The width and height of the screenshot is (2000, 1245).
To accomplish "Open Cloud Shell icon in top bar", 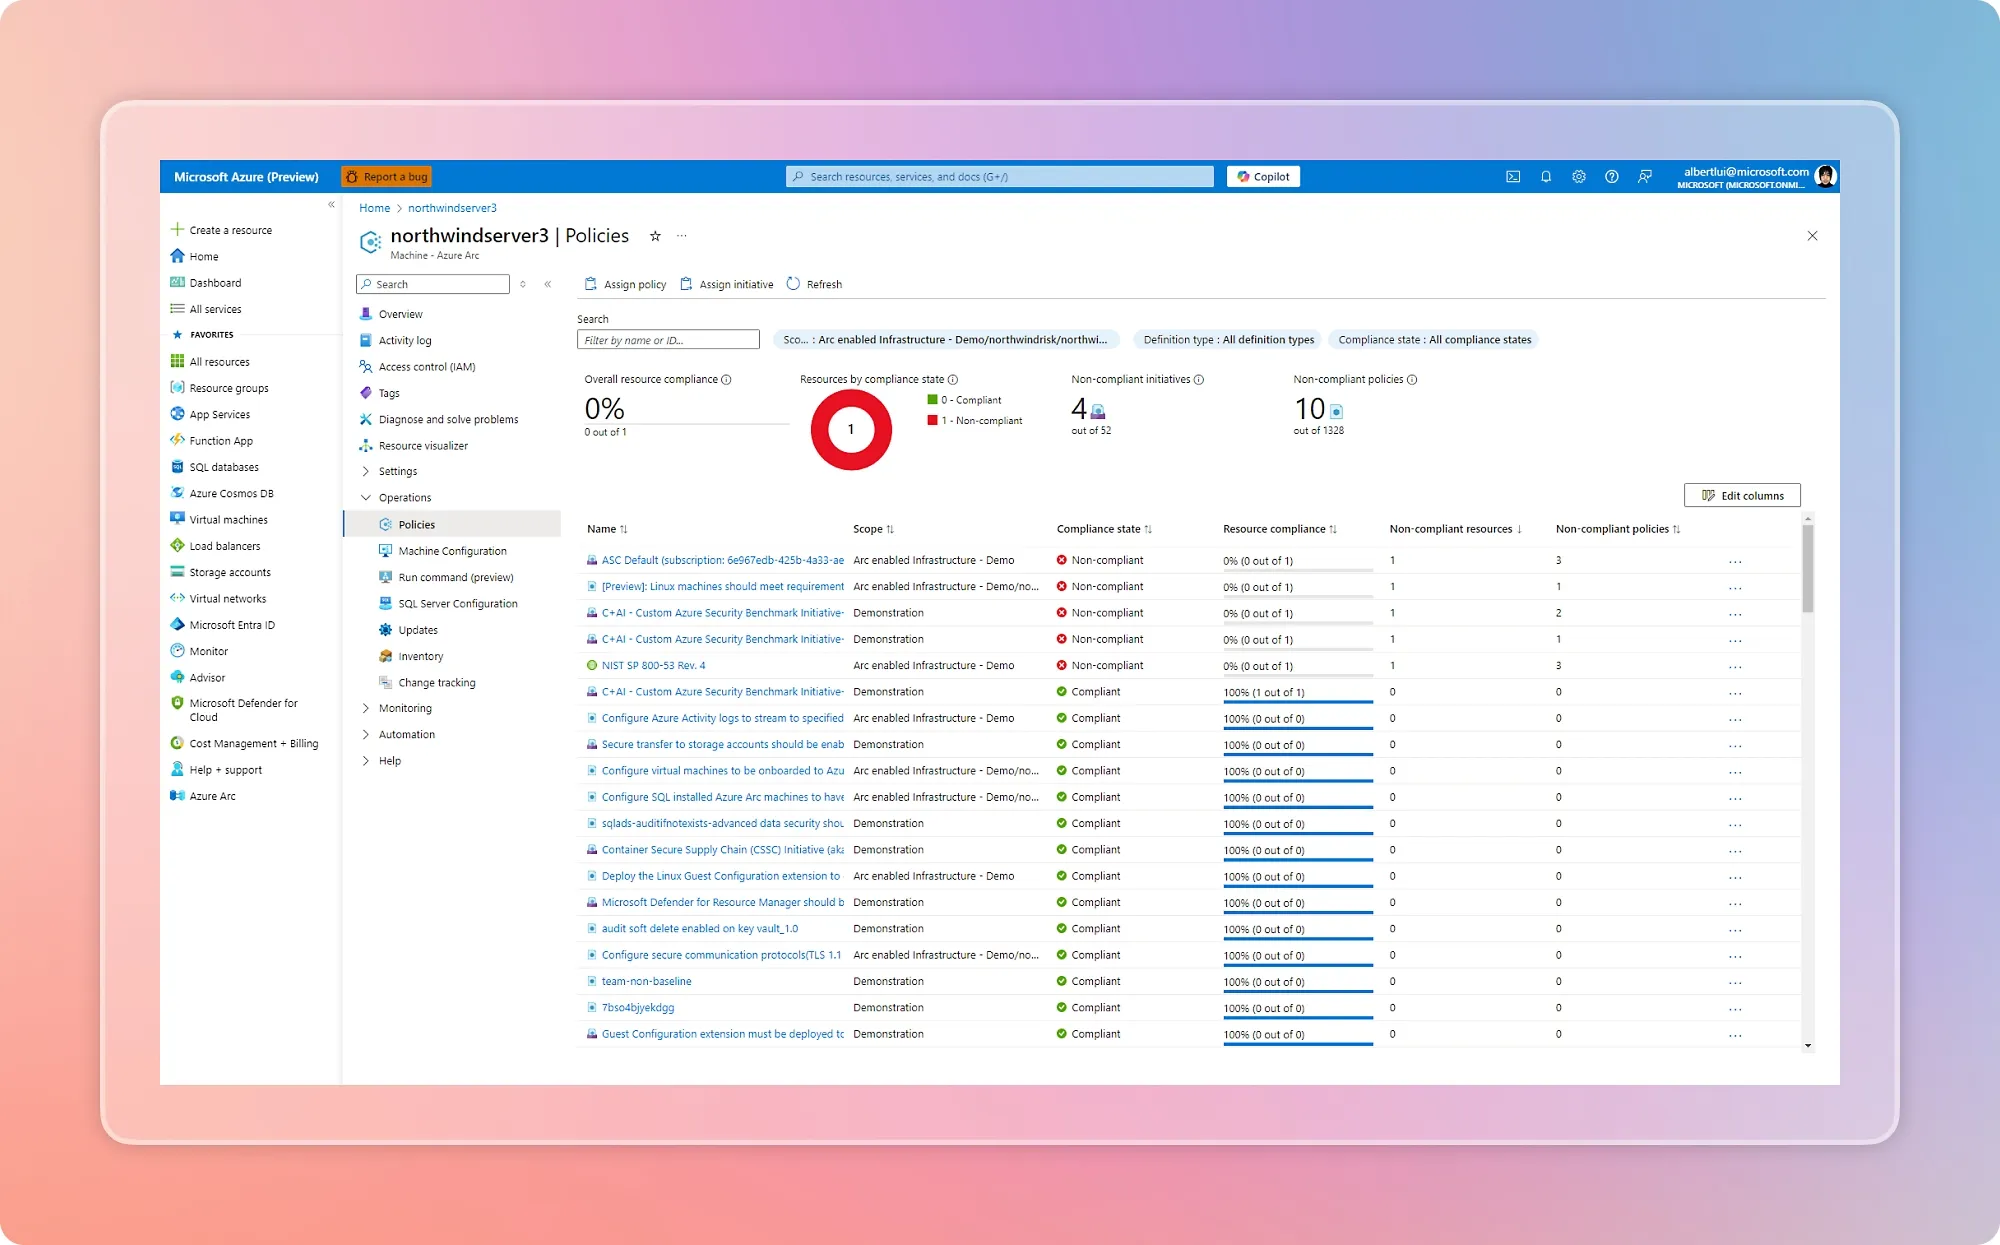I will coord(1513,177).
